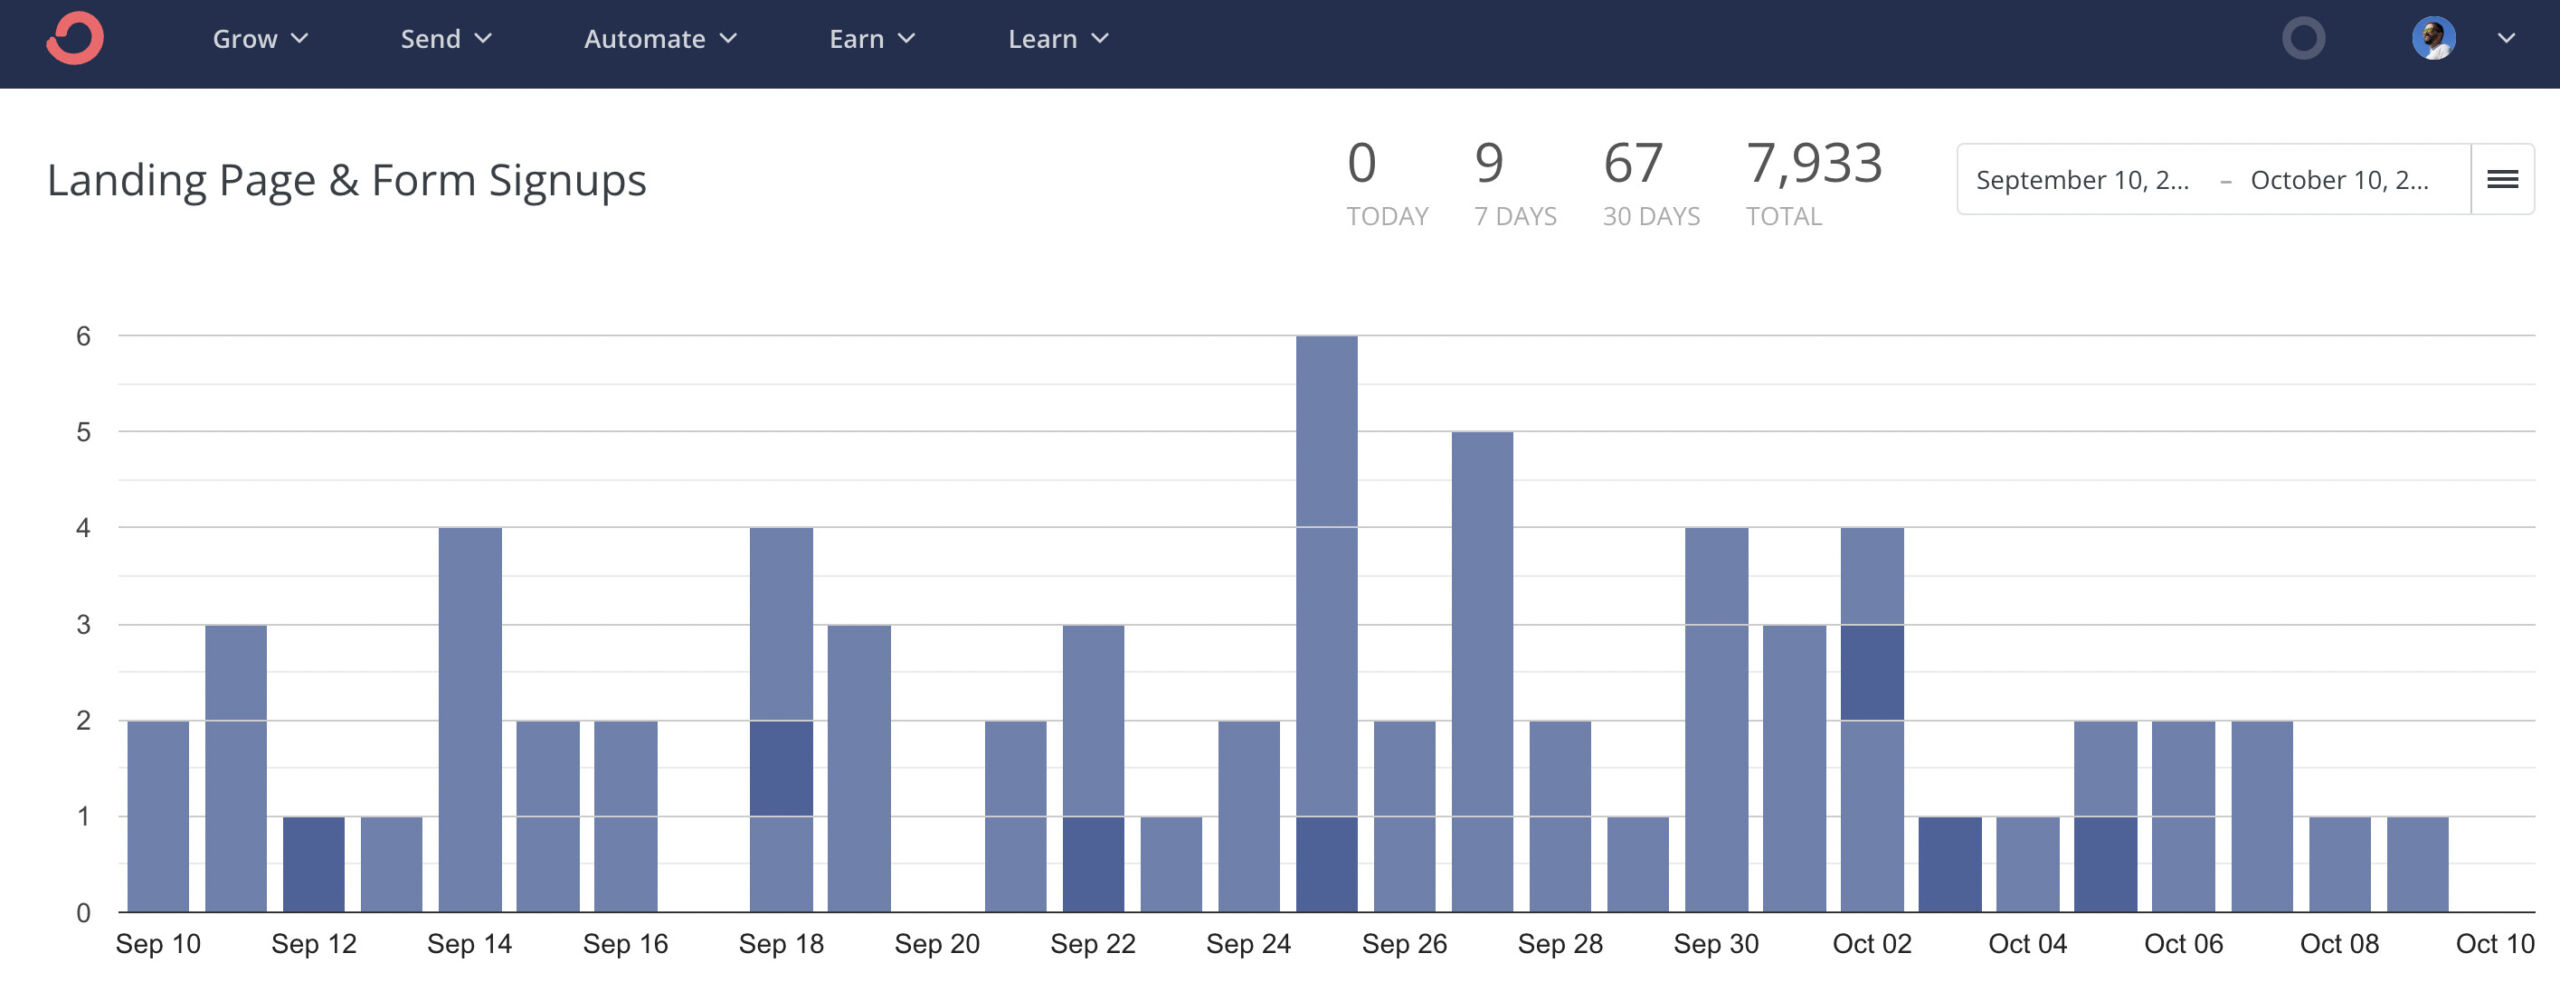
Task: Select the Learn menu item
Action: pos(1056,39)
